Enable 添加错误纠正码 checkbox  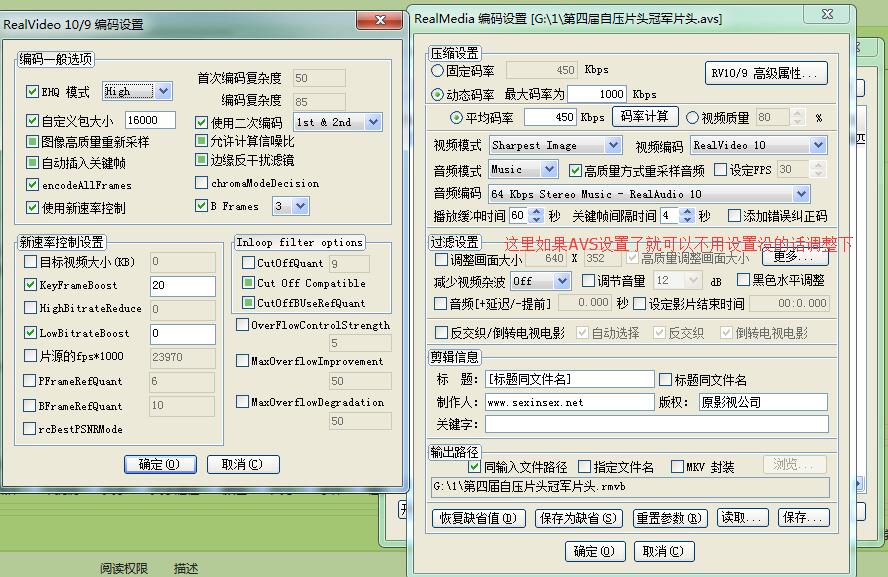click(x=734, y=216)
